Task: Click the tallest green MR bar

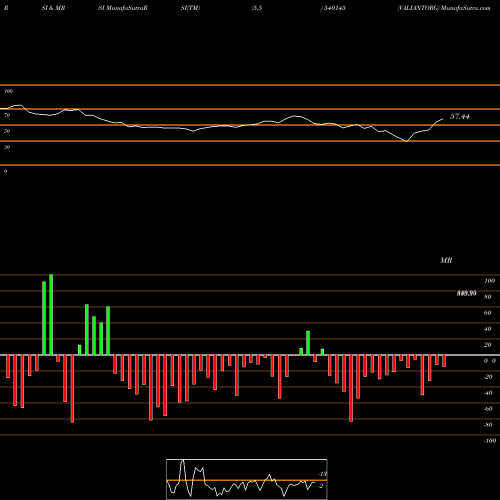Action: click(51, 315)
